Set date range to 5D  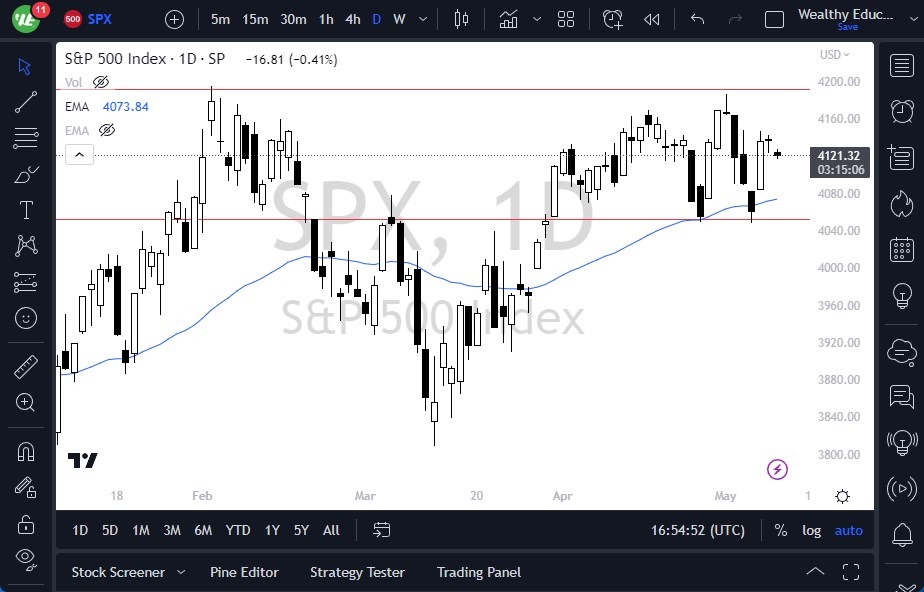[110, 531]
